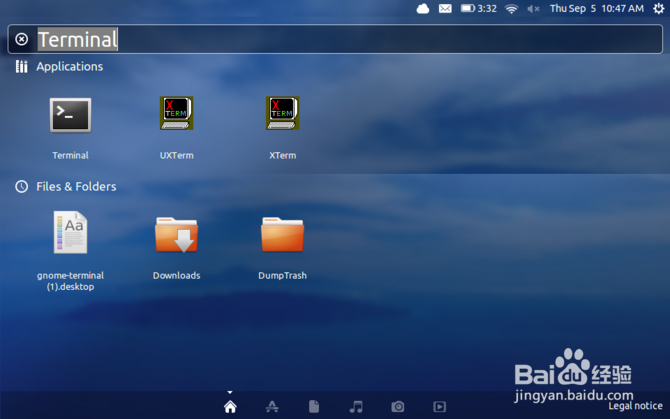Screen dimensions: 670x419
Task: Click the gnome-terminal (1).desktop label text
Action: tap(71, 281)
